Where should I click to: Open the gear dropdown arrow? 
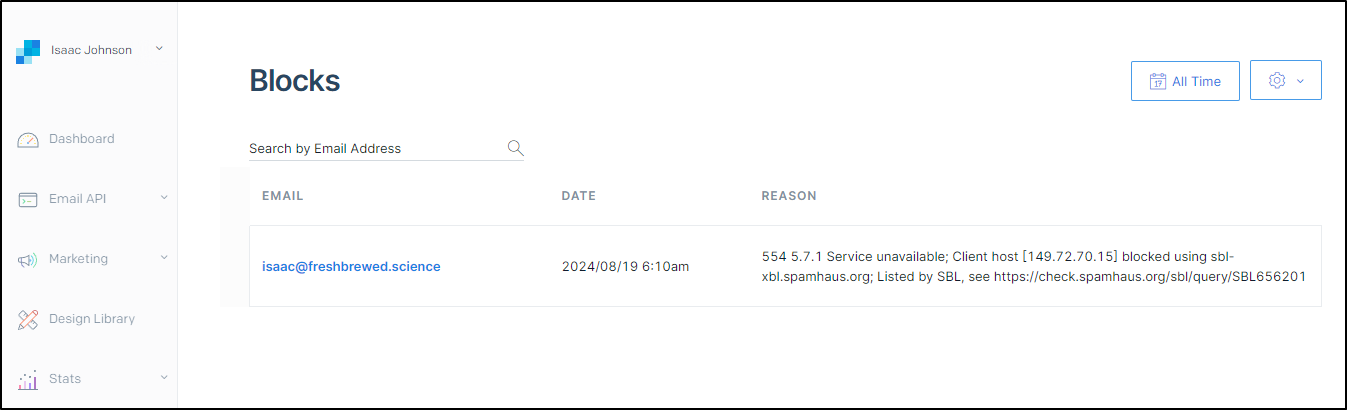[x=1300, y=81]
